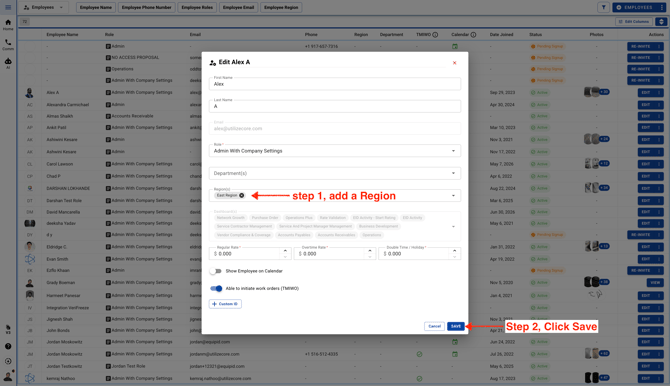Click TMIWO checkmark in kemraj Nathoo row
Image resolution: width=670 pixels, height=386 pixels.
tap(419, 378)
